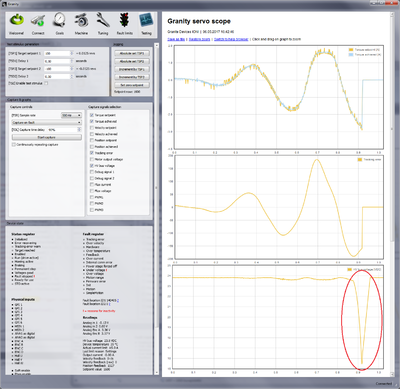Uncheck Torque setpoint signal

[x=92, y=115]
